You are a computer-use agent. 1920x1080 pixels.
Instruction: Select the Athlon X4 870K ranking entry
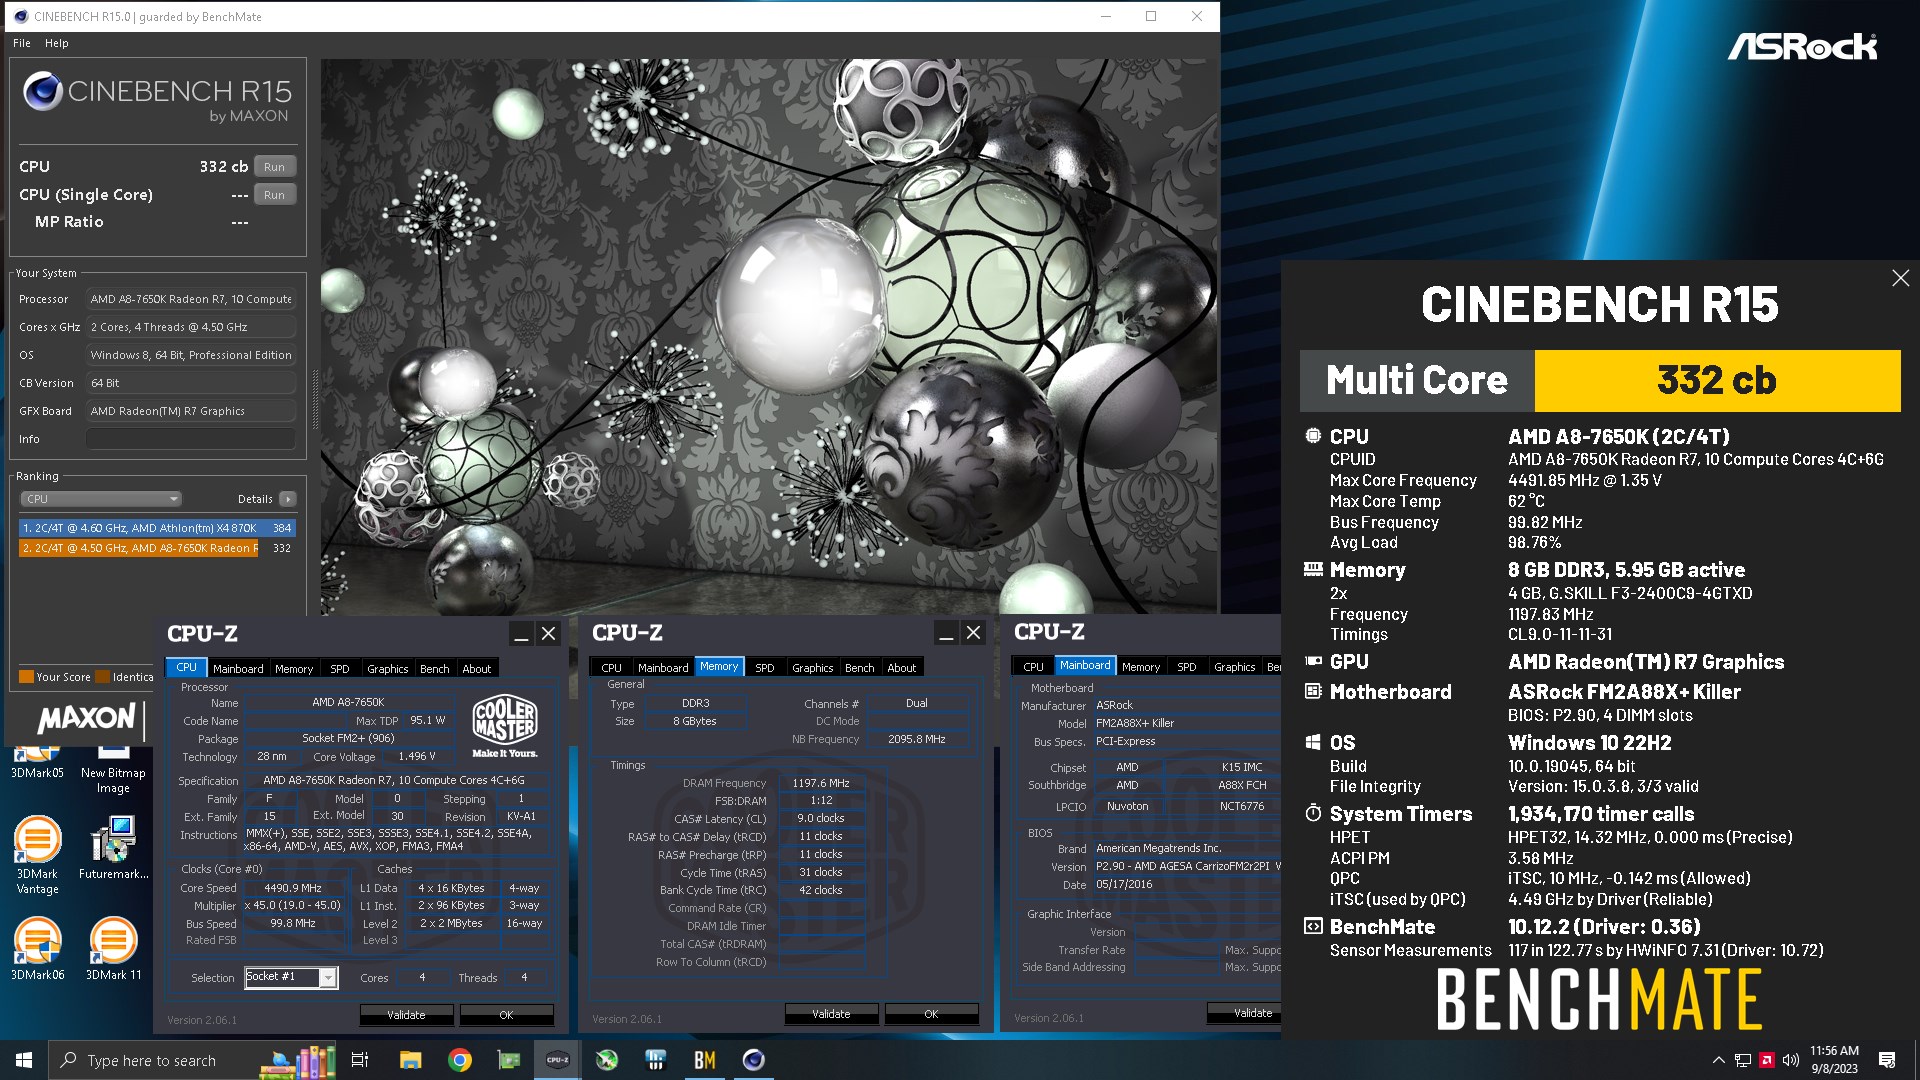pos(157,528)
